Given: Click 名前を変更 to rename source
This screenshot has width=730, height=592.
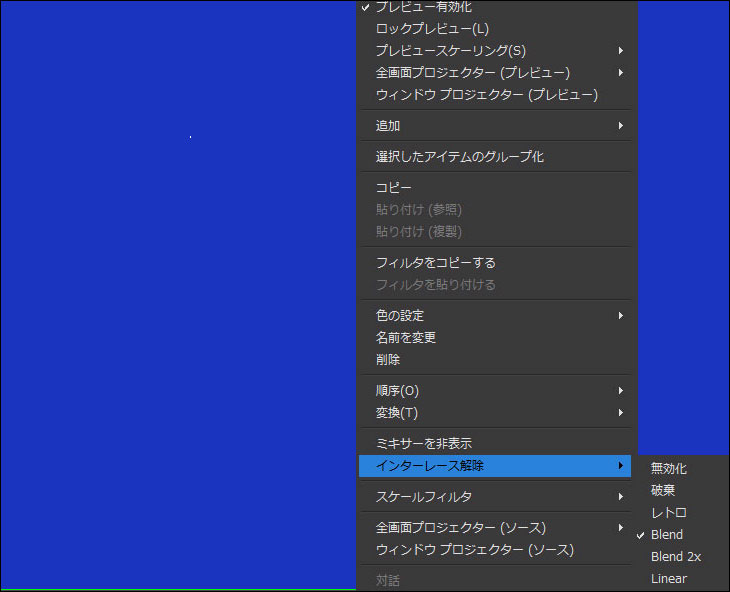Looking at the screenshot, I should click(x=405, y=338).
